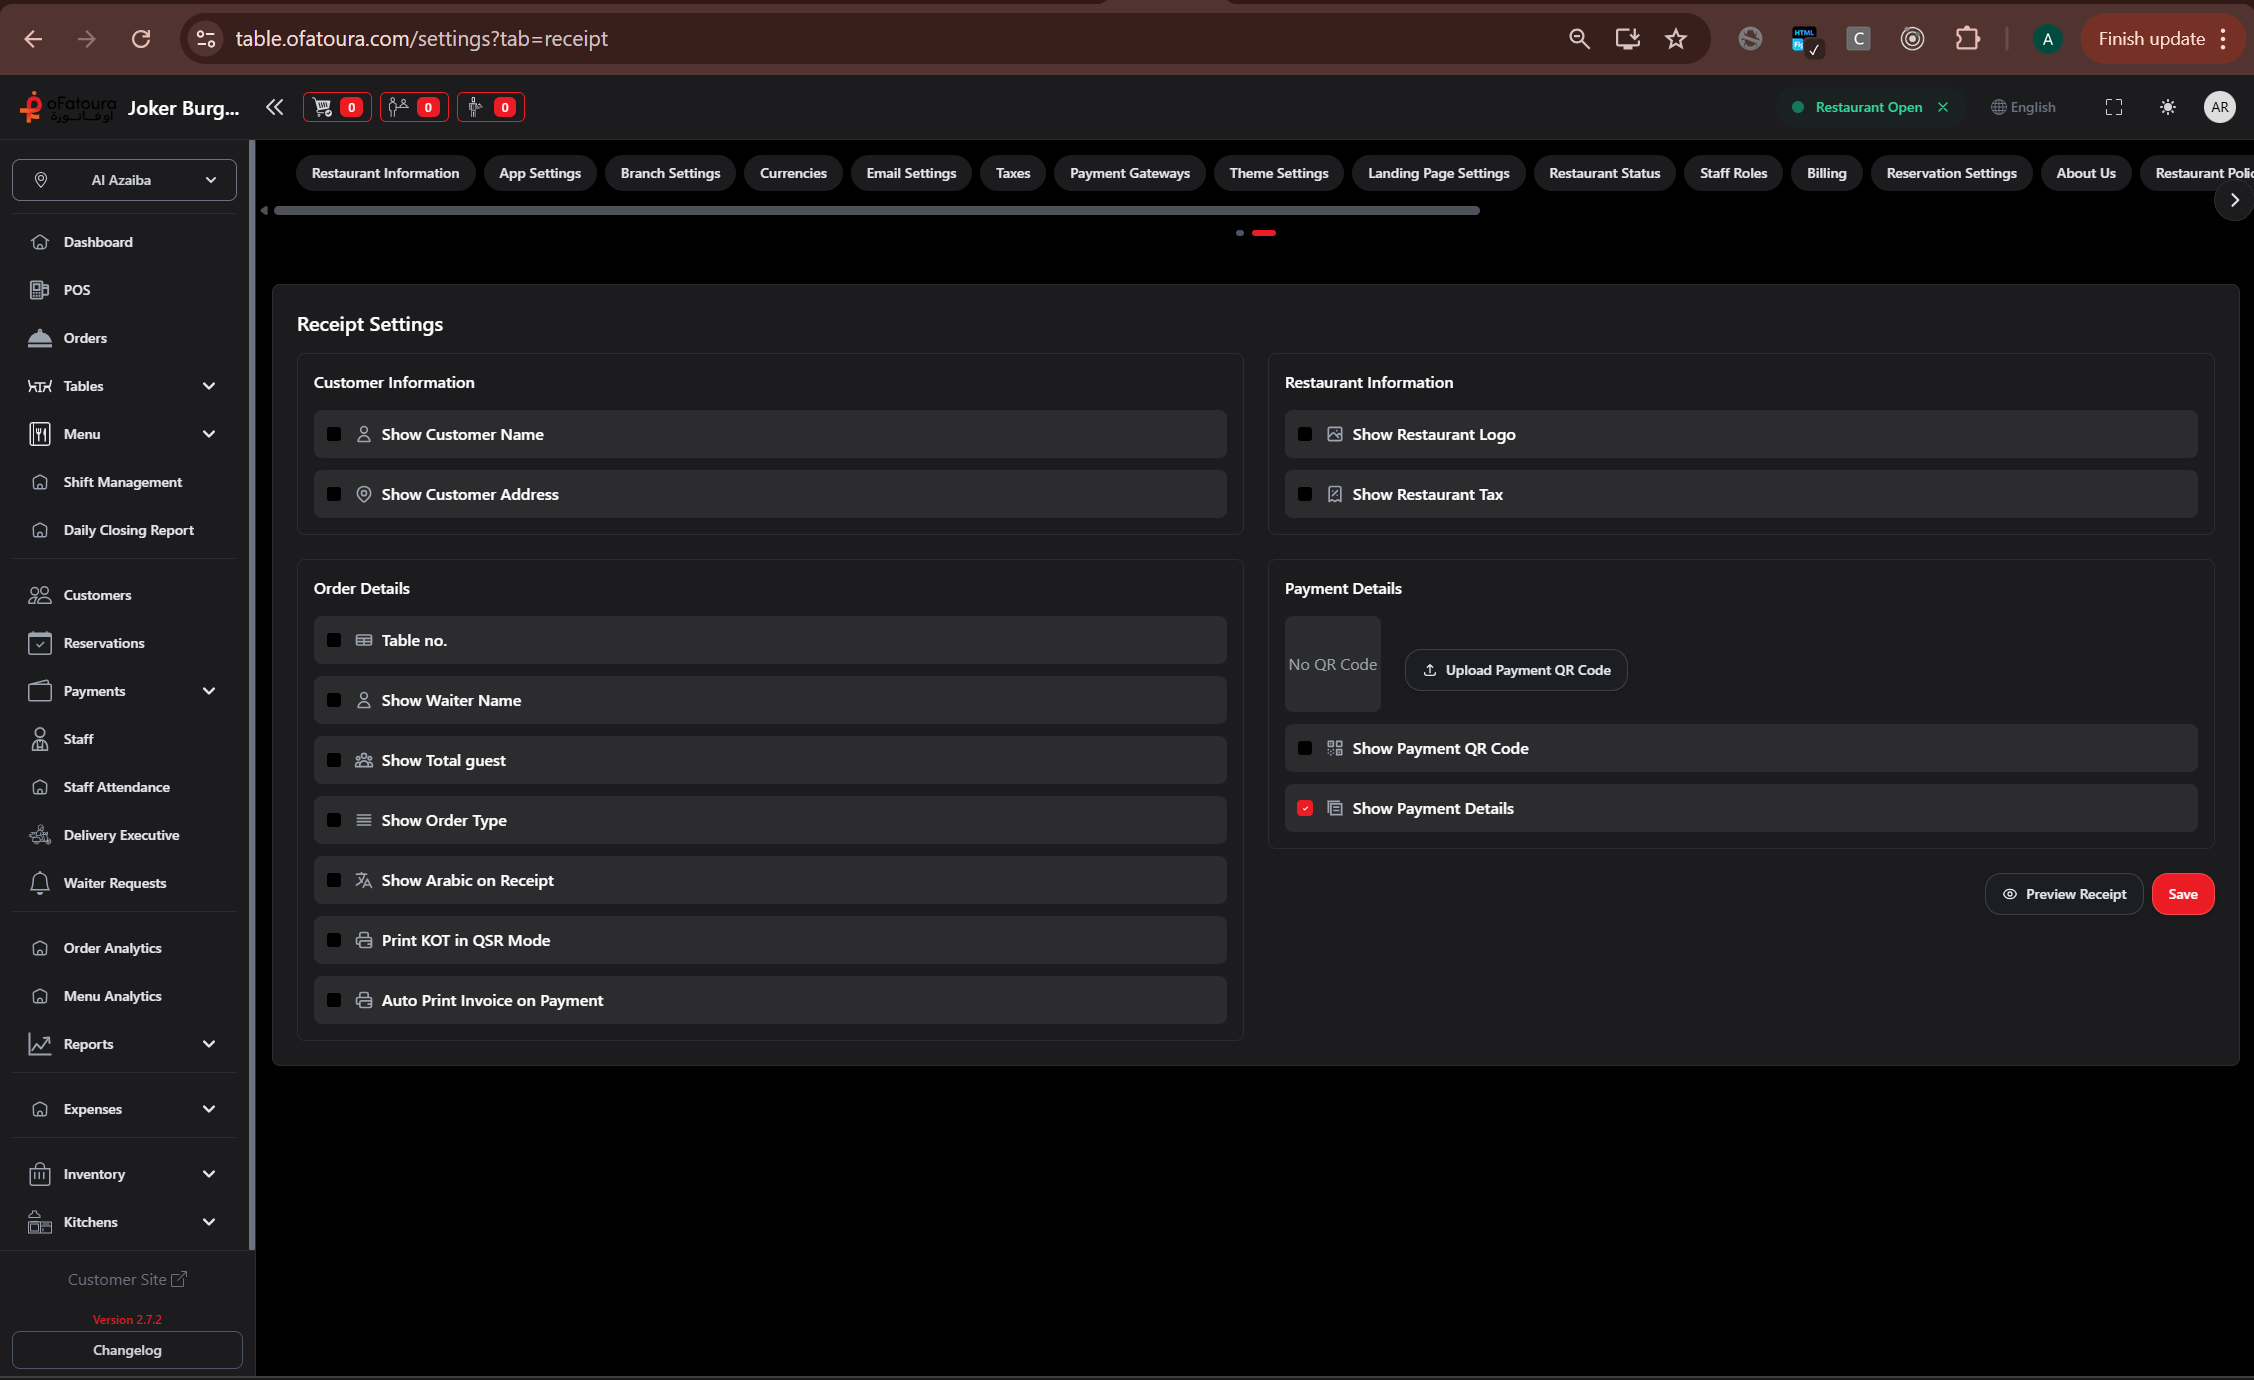Enable Show Customer Name checkbox
2254x1380 pixels.
click(x=334, y=434)
